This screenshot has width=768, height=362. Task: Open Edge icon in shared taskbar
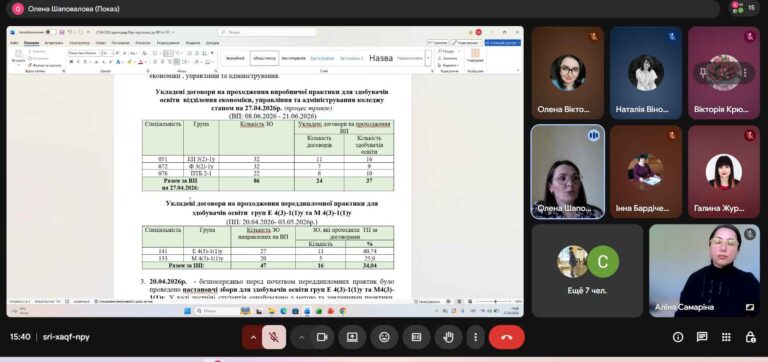pyautogui.click(x=283, y=311)
